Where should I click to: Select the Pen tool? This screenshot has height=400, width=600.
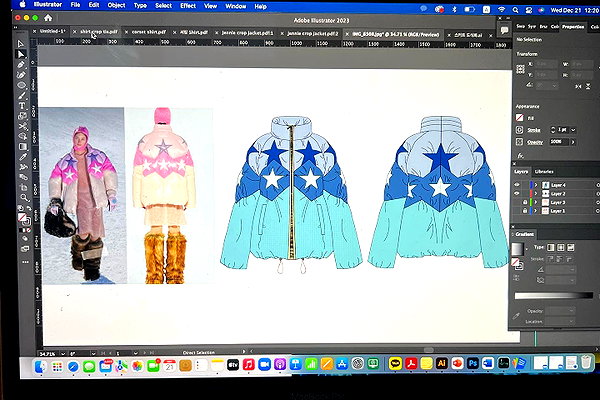point(21,65)
